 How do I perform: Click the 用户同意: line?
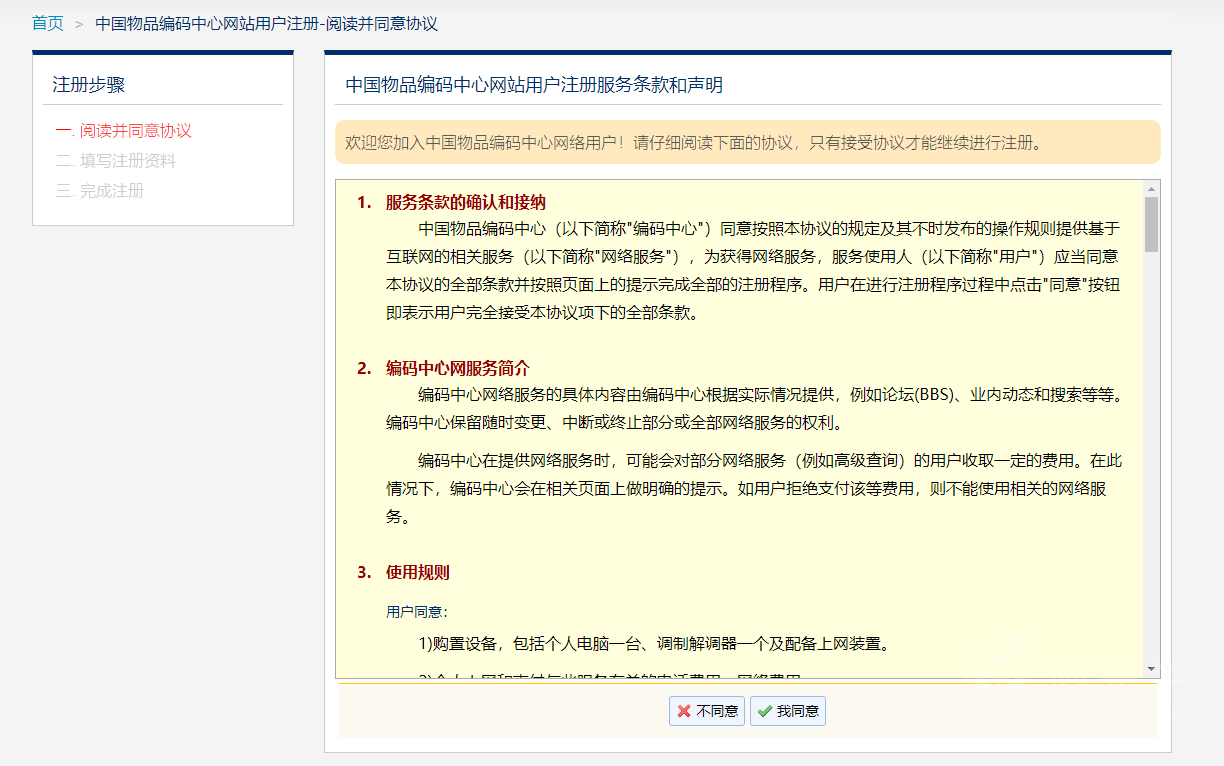point(418,611)
